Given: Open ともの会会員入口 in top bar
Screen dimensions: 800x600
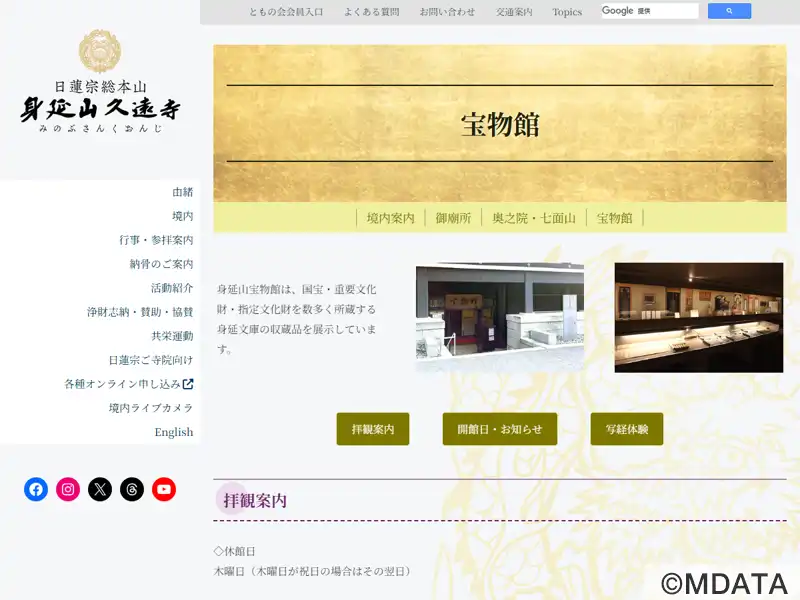Looking at the screenshot, I should pyautogui.click(x=286, y=12).
